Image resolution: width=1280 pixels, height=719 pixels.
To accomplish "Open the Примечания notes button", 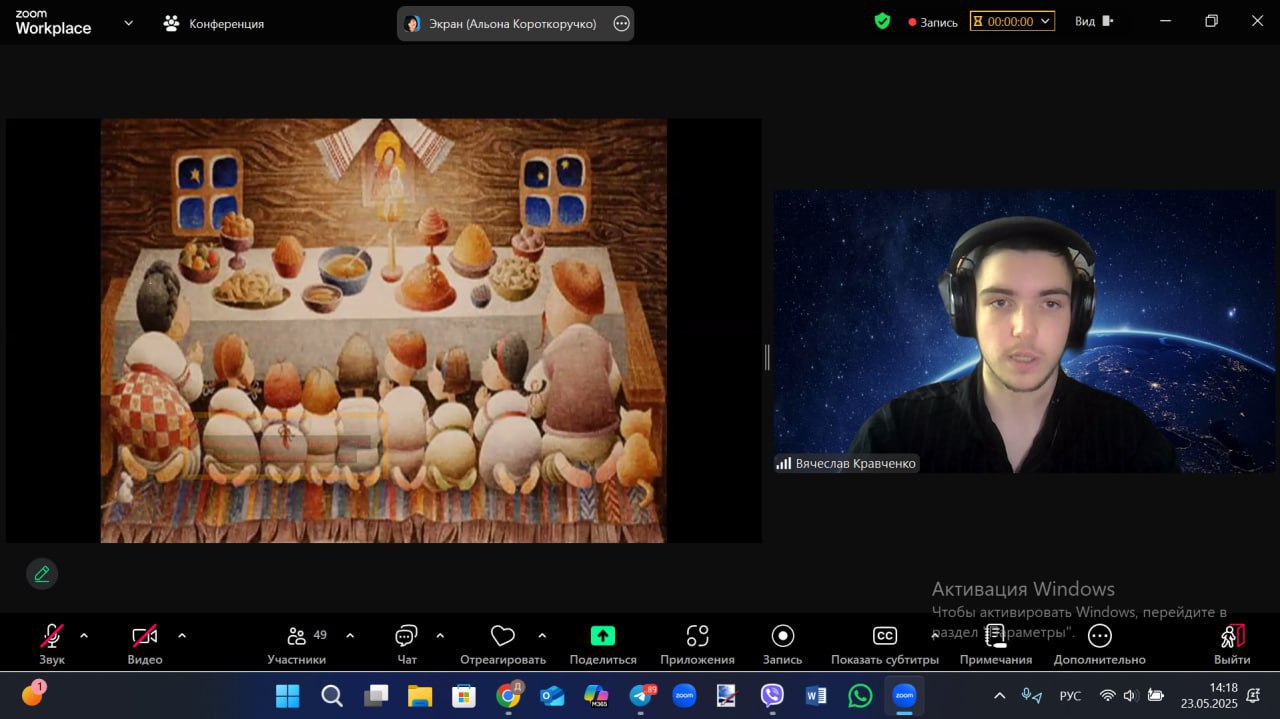I will click(x=996, y=643).
